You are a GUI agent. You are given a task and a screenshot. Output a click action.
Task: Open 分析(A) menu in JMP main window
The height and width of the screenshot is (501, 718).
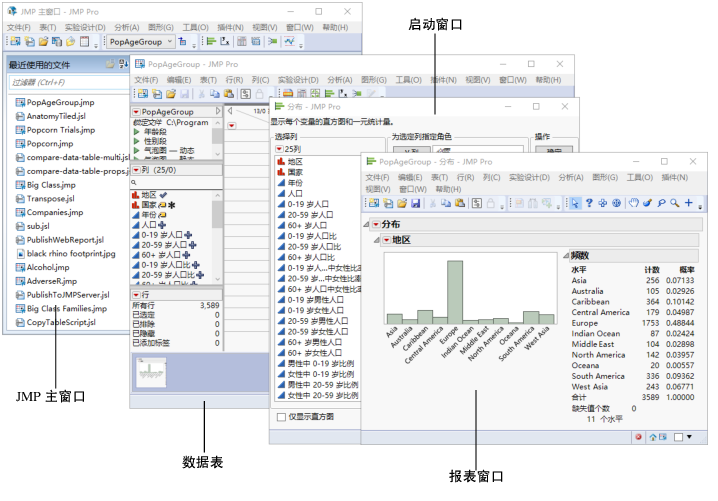(126, 27)
